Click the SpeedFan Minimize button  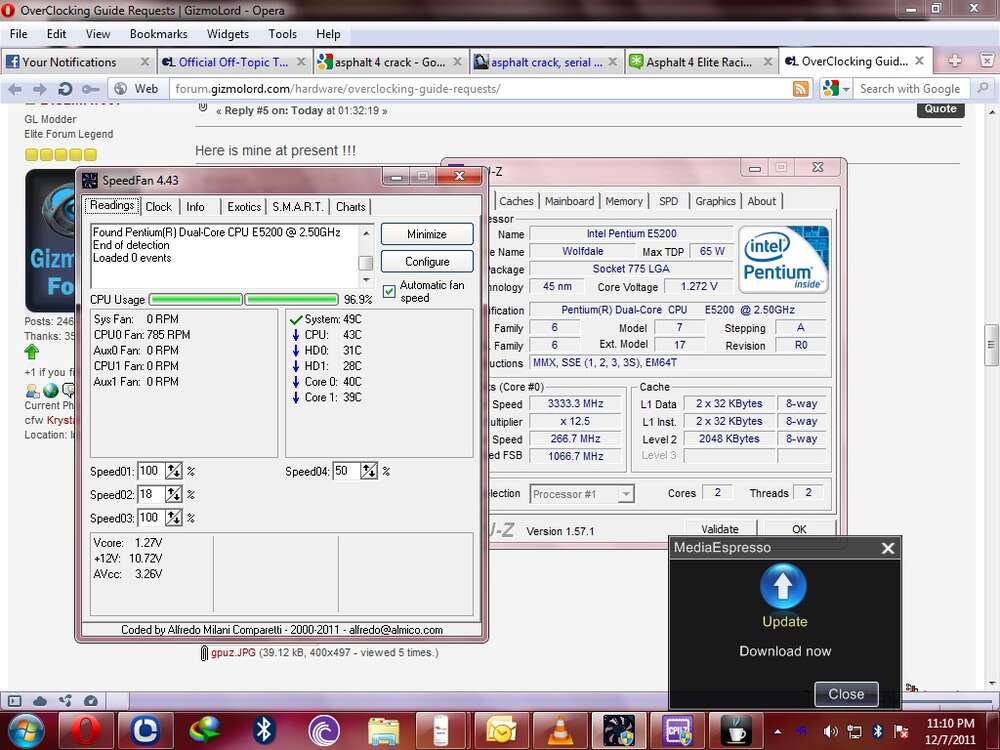click(427, 234)
